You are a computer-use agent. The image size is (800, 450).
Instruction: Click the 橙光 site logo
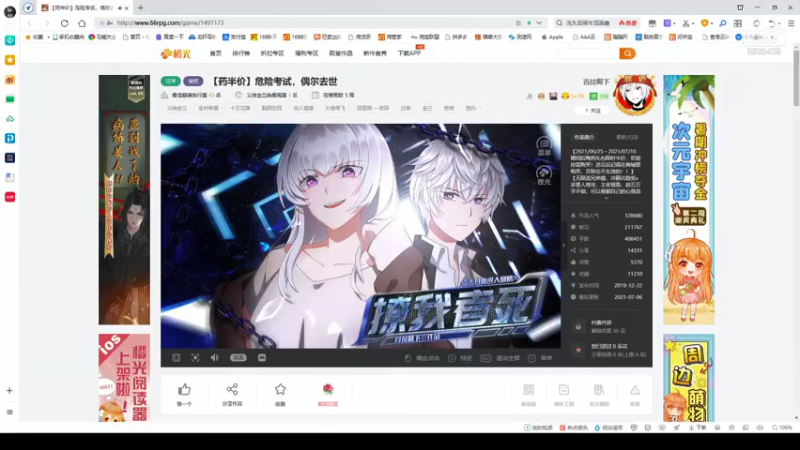pos(176,54)
